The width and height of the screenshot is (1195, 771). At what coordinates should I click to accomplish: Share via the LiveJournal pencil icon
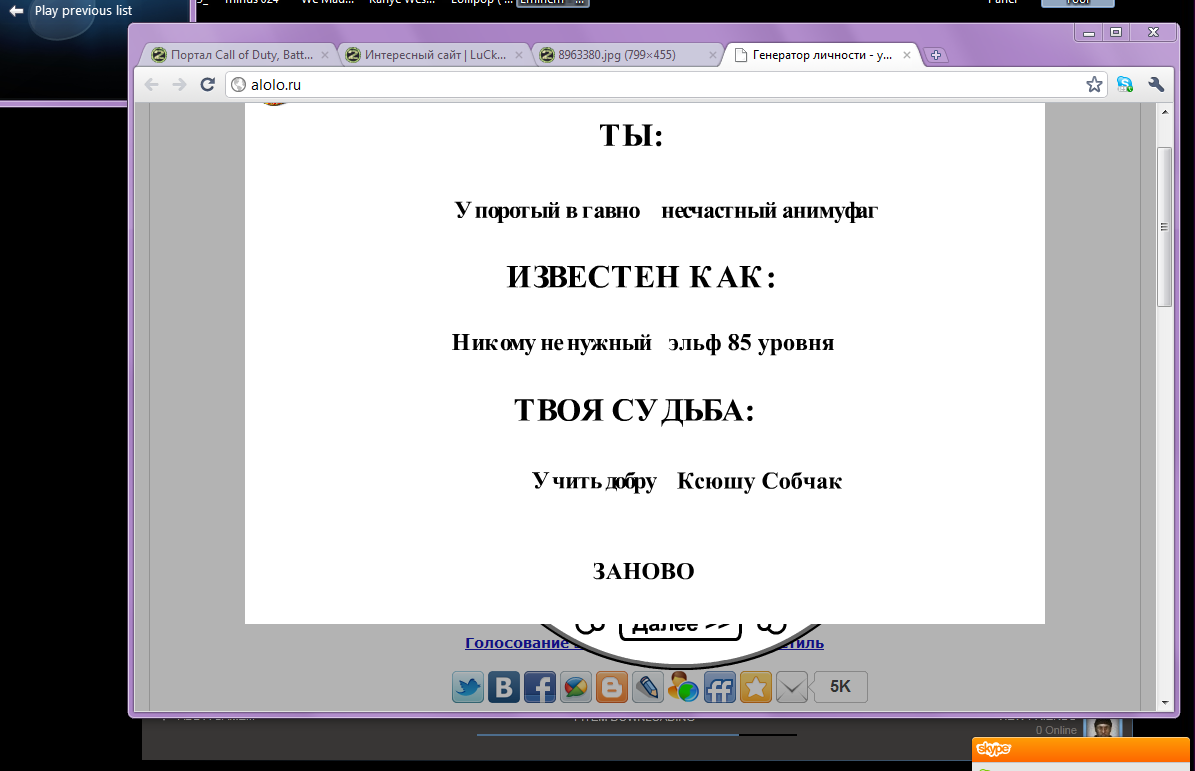tap(648, 687)
